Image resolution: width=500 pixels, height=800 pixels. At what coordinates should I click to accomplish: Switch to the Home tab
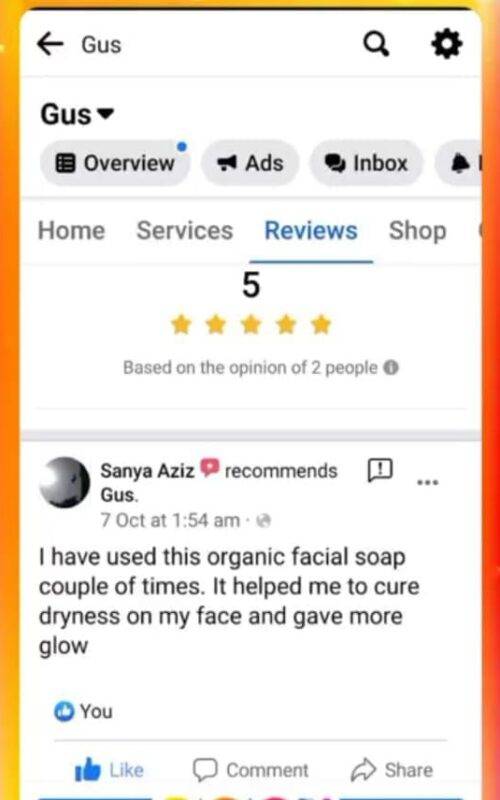click(71, 231)
